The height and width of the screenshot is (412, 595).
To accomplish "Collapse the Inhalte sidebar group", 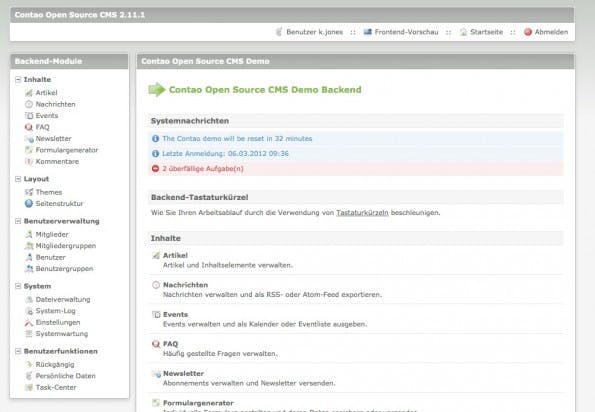I will [18, 79].
